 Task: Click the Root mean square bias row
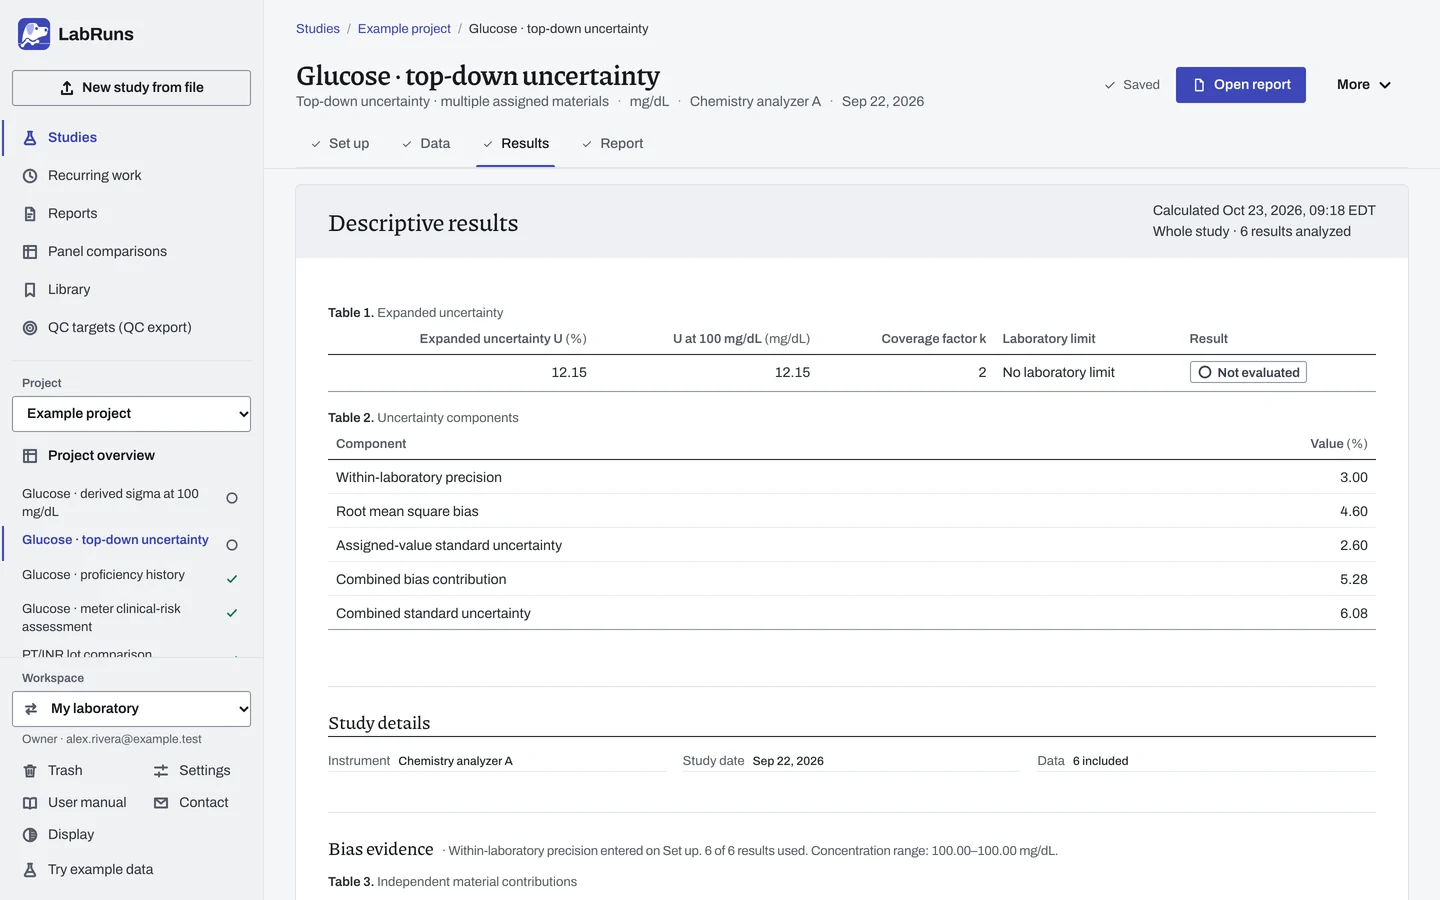coord(852,512)
